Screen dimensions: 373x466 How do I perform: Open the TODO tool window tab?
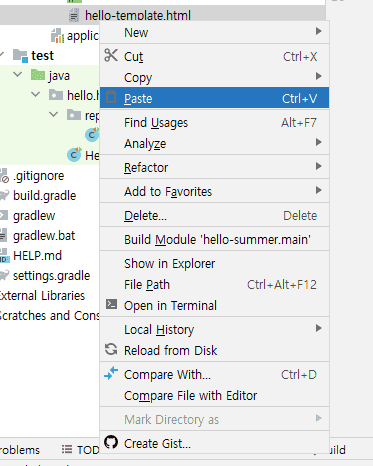point(81,450)
